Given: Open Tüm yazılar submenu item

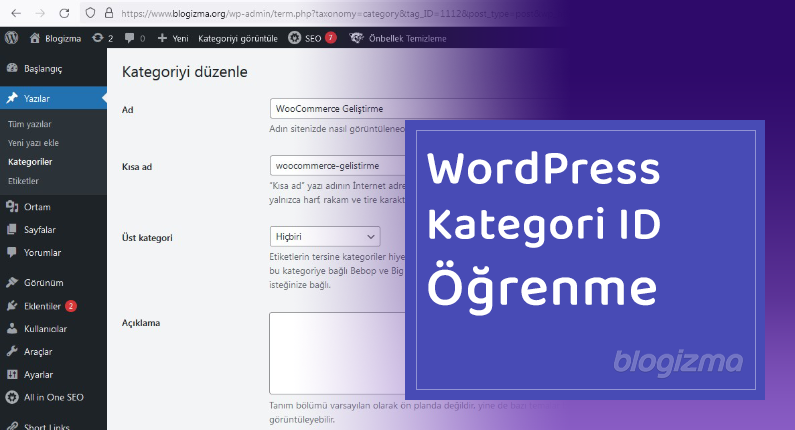Looking at the screenshot, I should coord(29,124).
